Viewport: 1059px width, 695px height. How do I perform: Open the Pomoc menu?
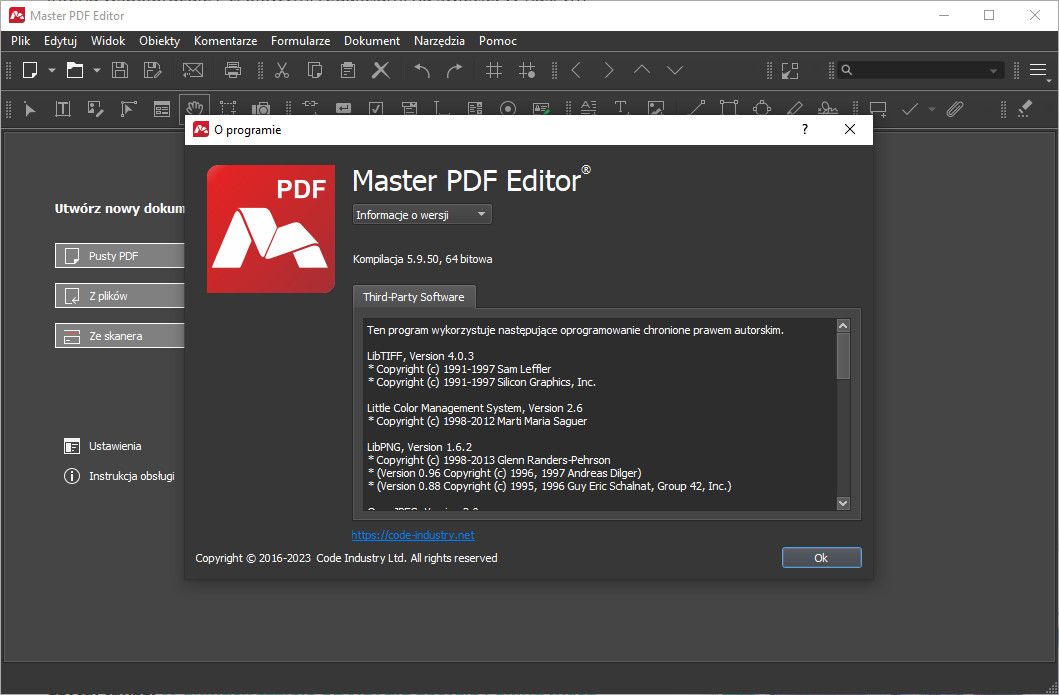(498, 41)
